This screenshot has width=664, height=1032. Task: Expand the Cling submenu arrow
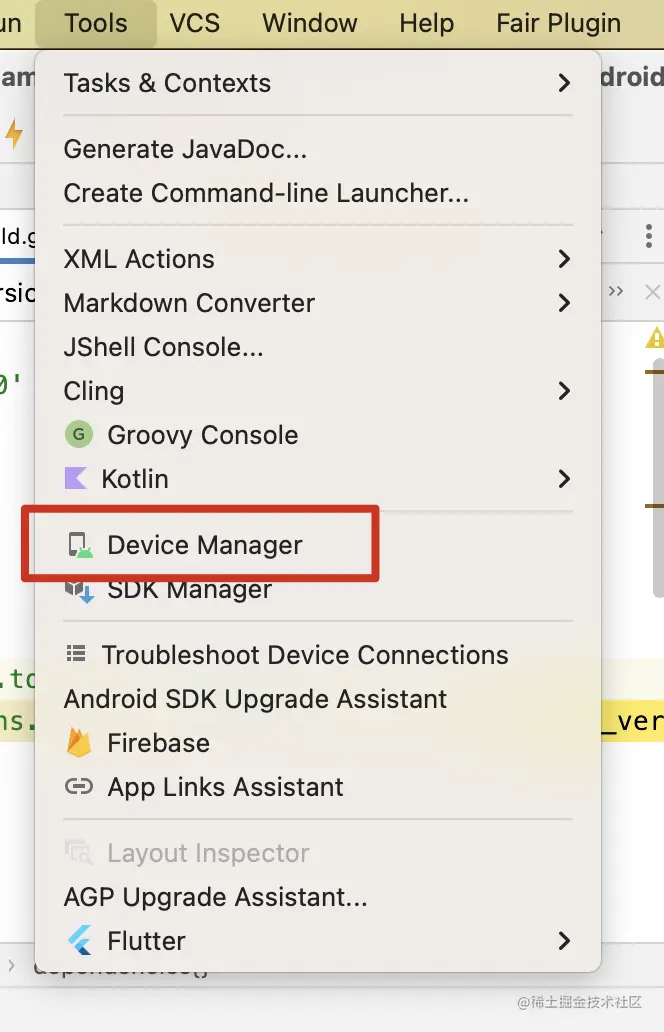tap(564, 391)
